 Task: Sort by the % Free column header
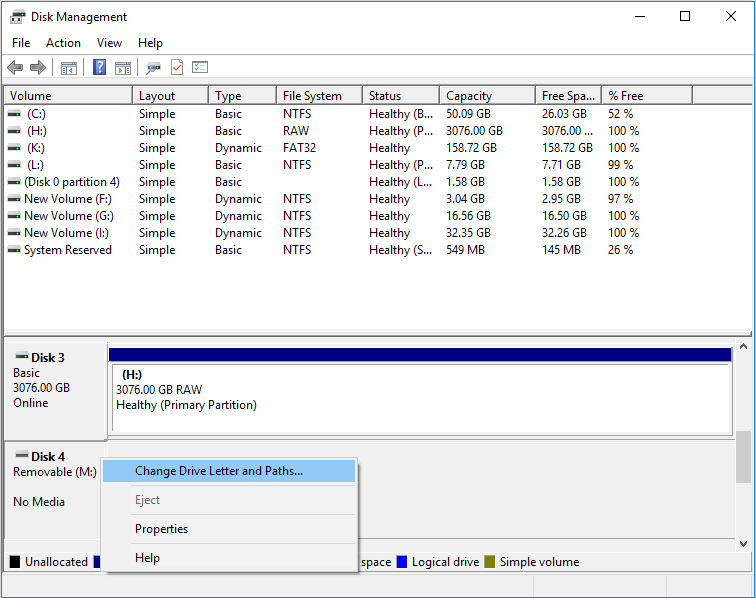coord(648,95)
